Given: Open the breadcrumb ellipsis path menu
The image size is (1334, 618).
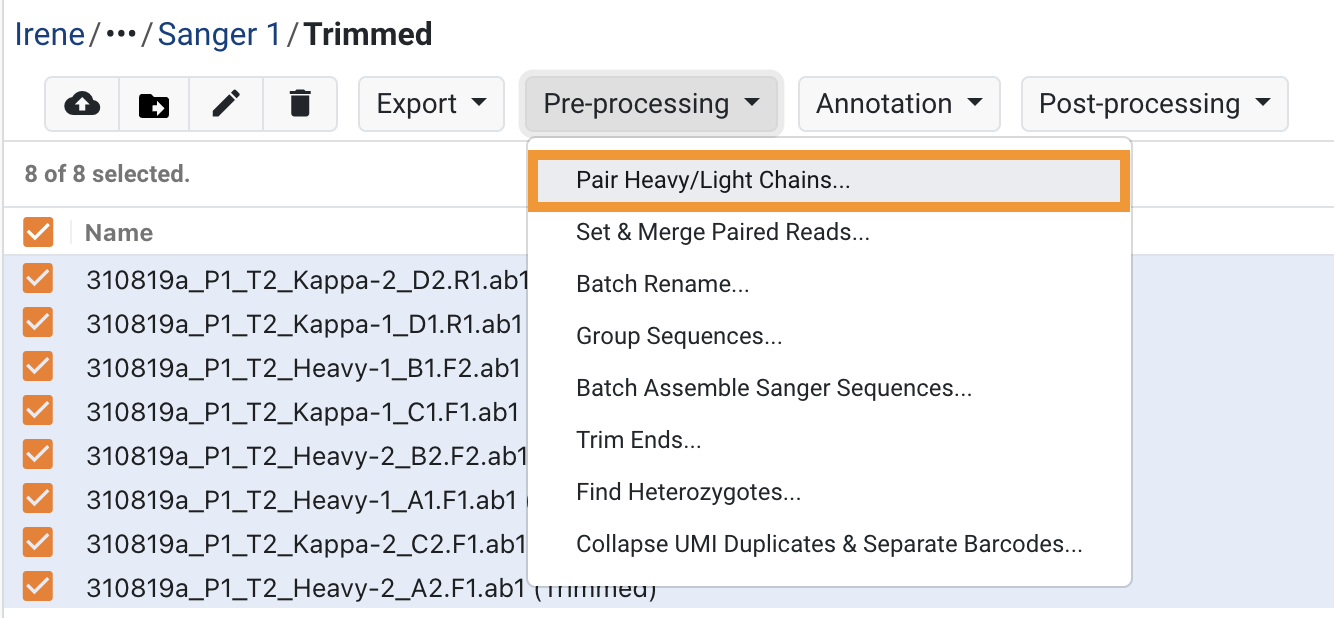Looking at the screenshot, I should 121,35.
